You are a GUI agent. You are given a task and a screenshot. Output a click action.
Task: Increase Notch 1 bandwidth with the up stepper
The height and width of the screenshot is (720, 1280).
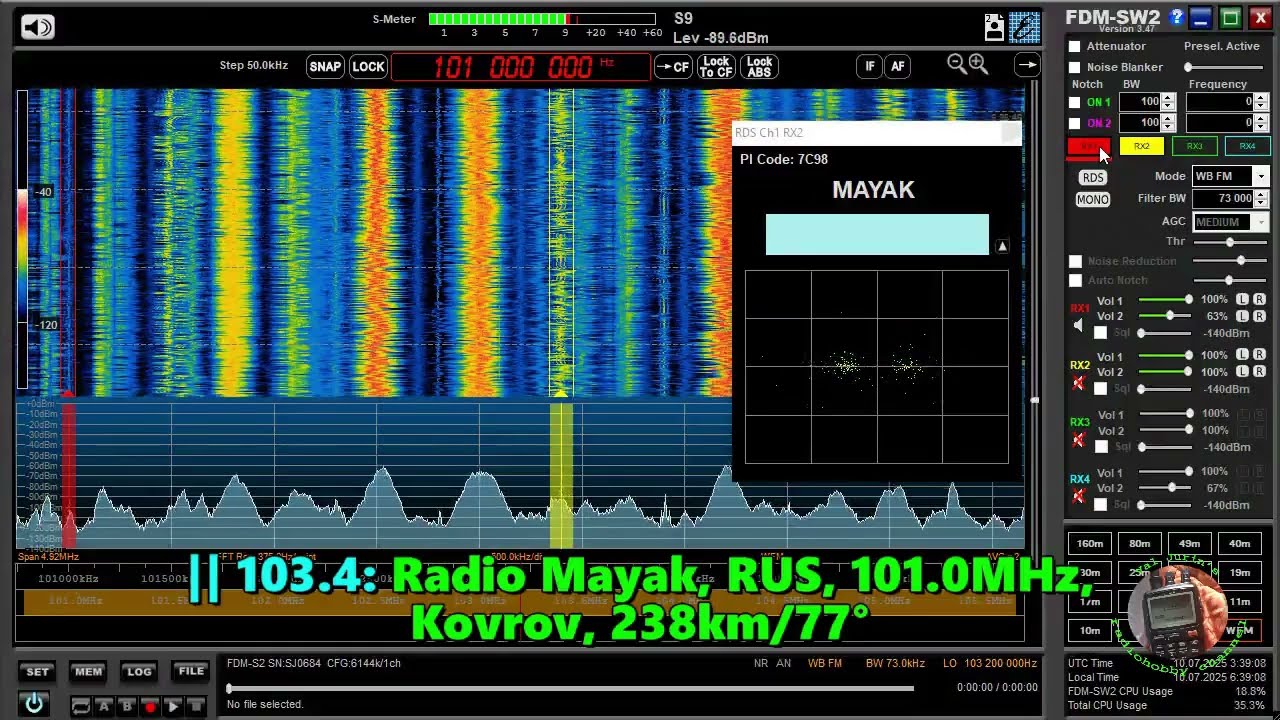coord(1168,98)
